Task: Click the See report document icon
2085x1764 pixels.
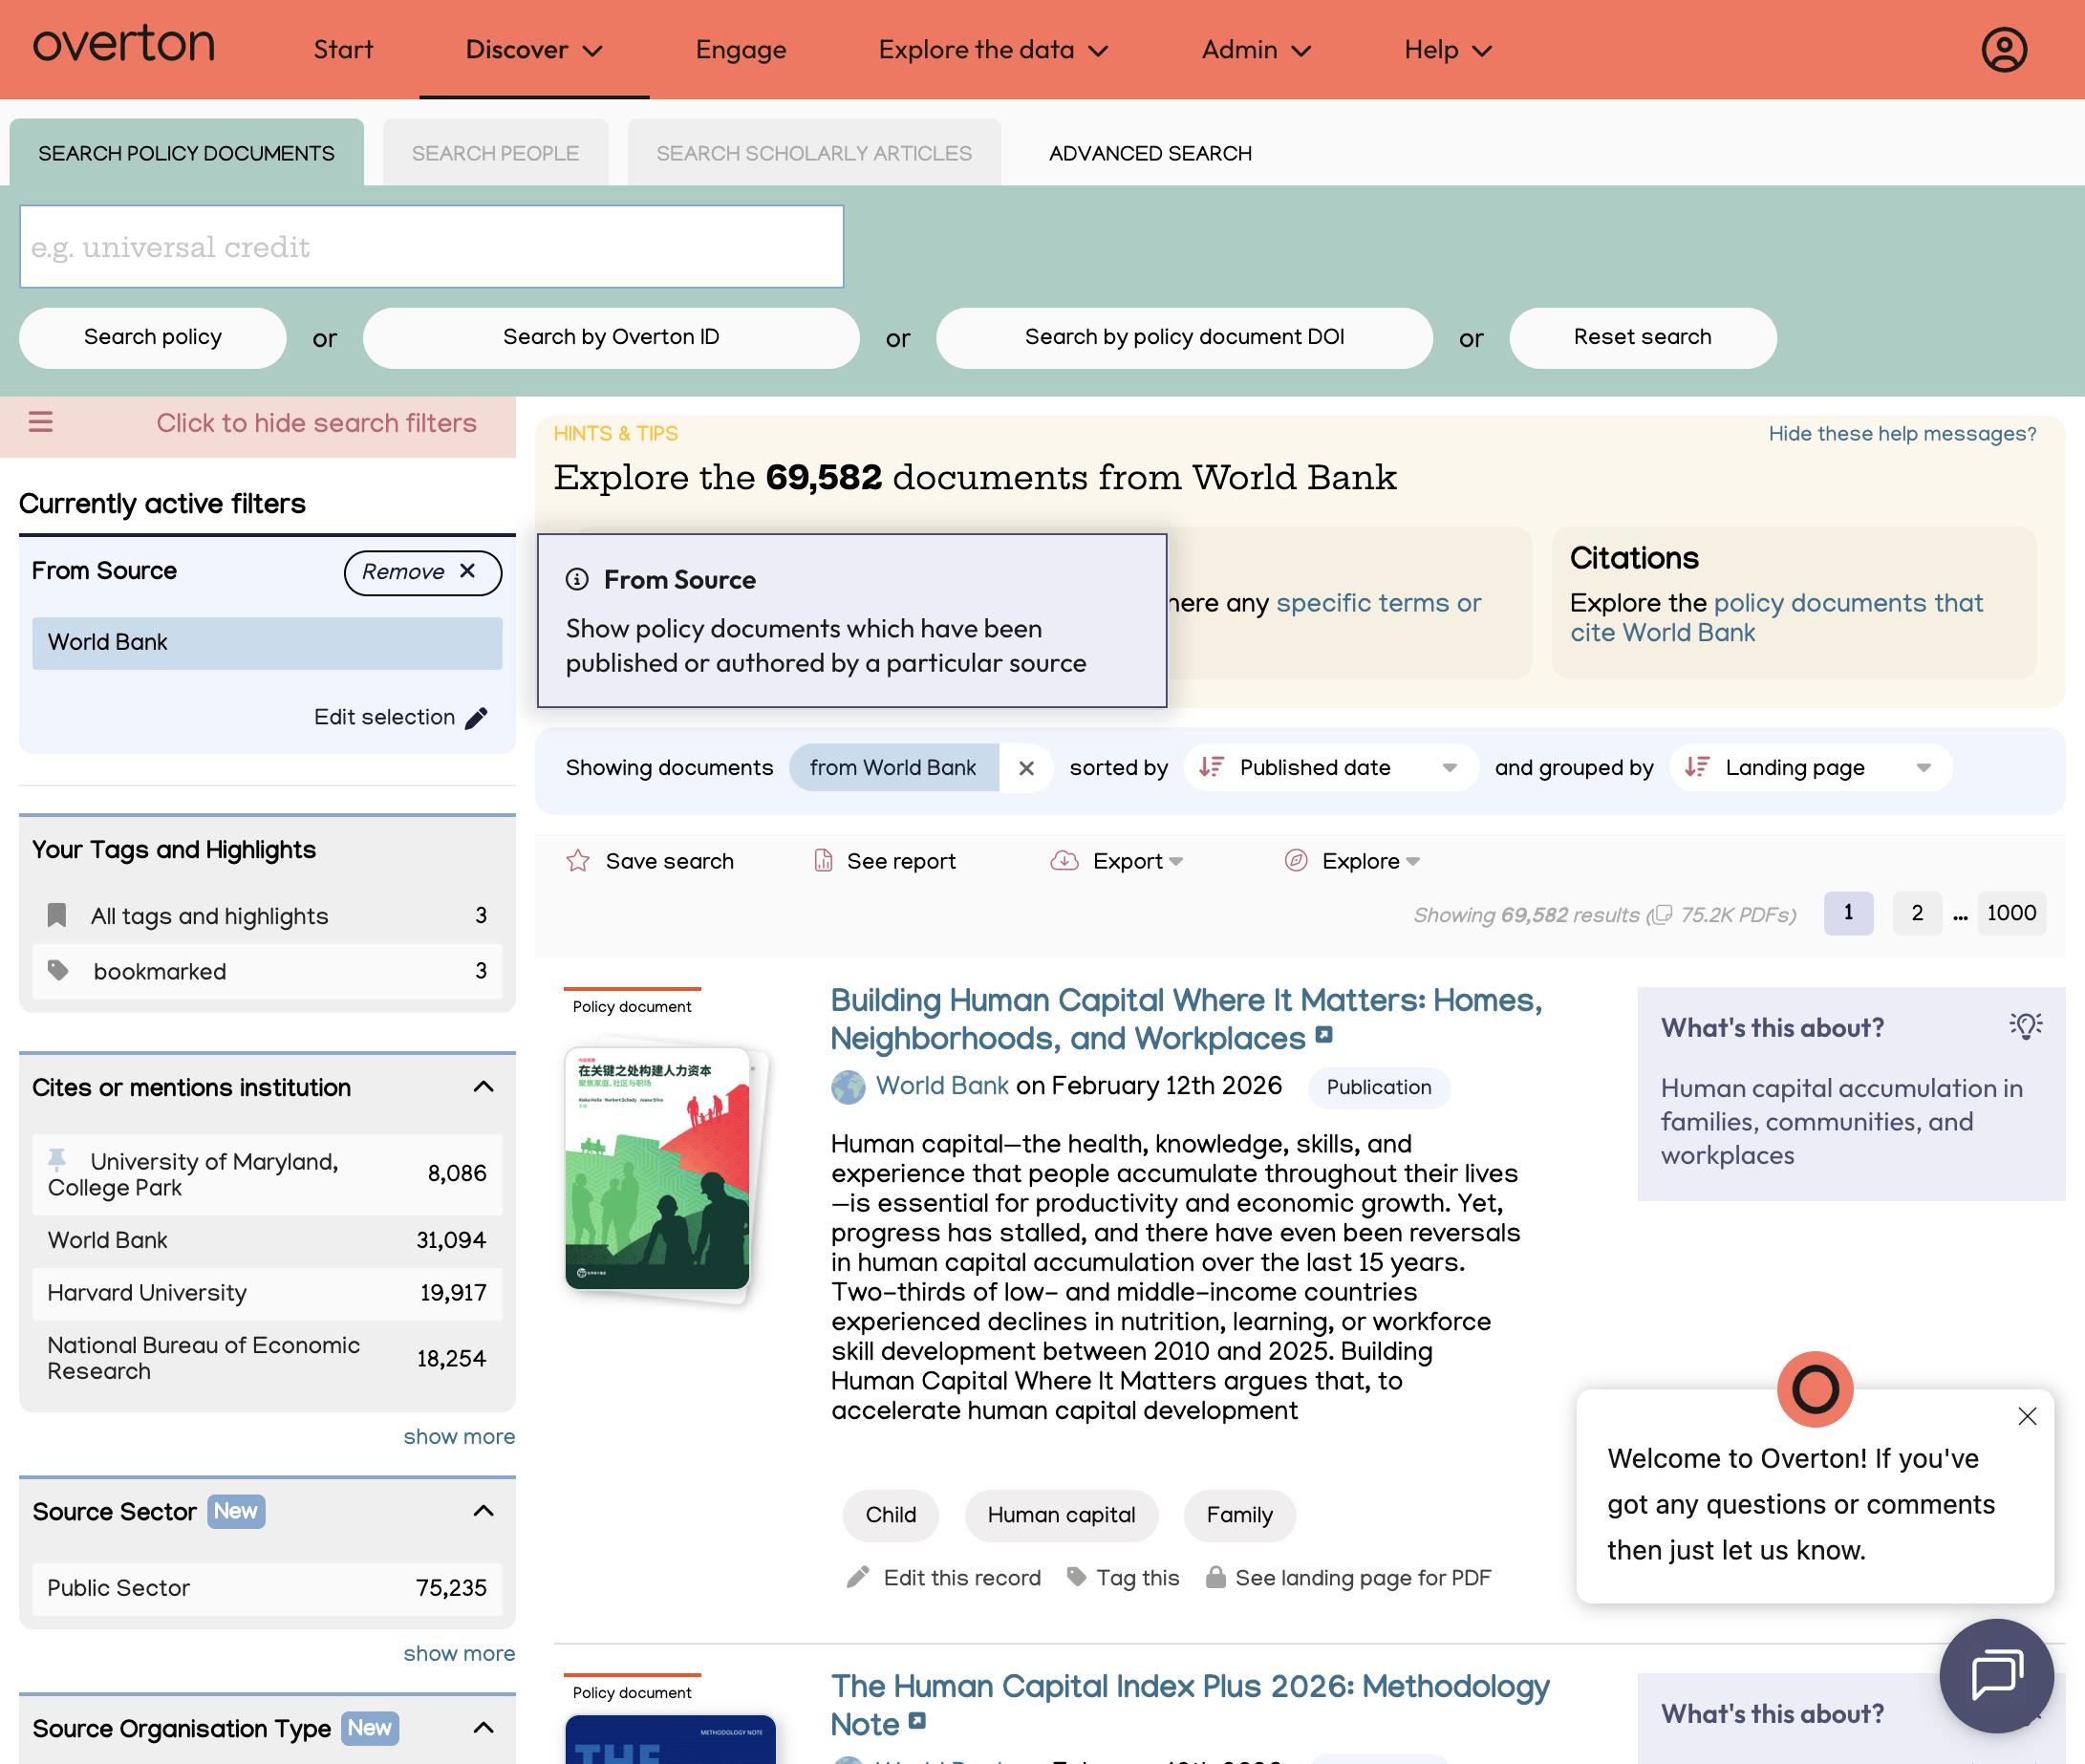Action: point(823,861)
